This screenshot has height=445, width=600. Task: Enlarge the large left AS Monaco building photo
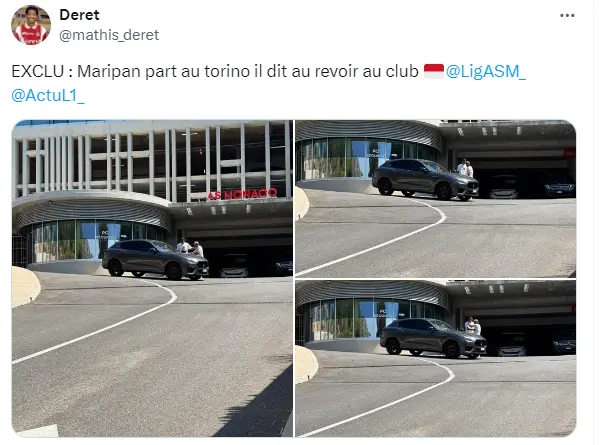(x=152, y=278)
